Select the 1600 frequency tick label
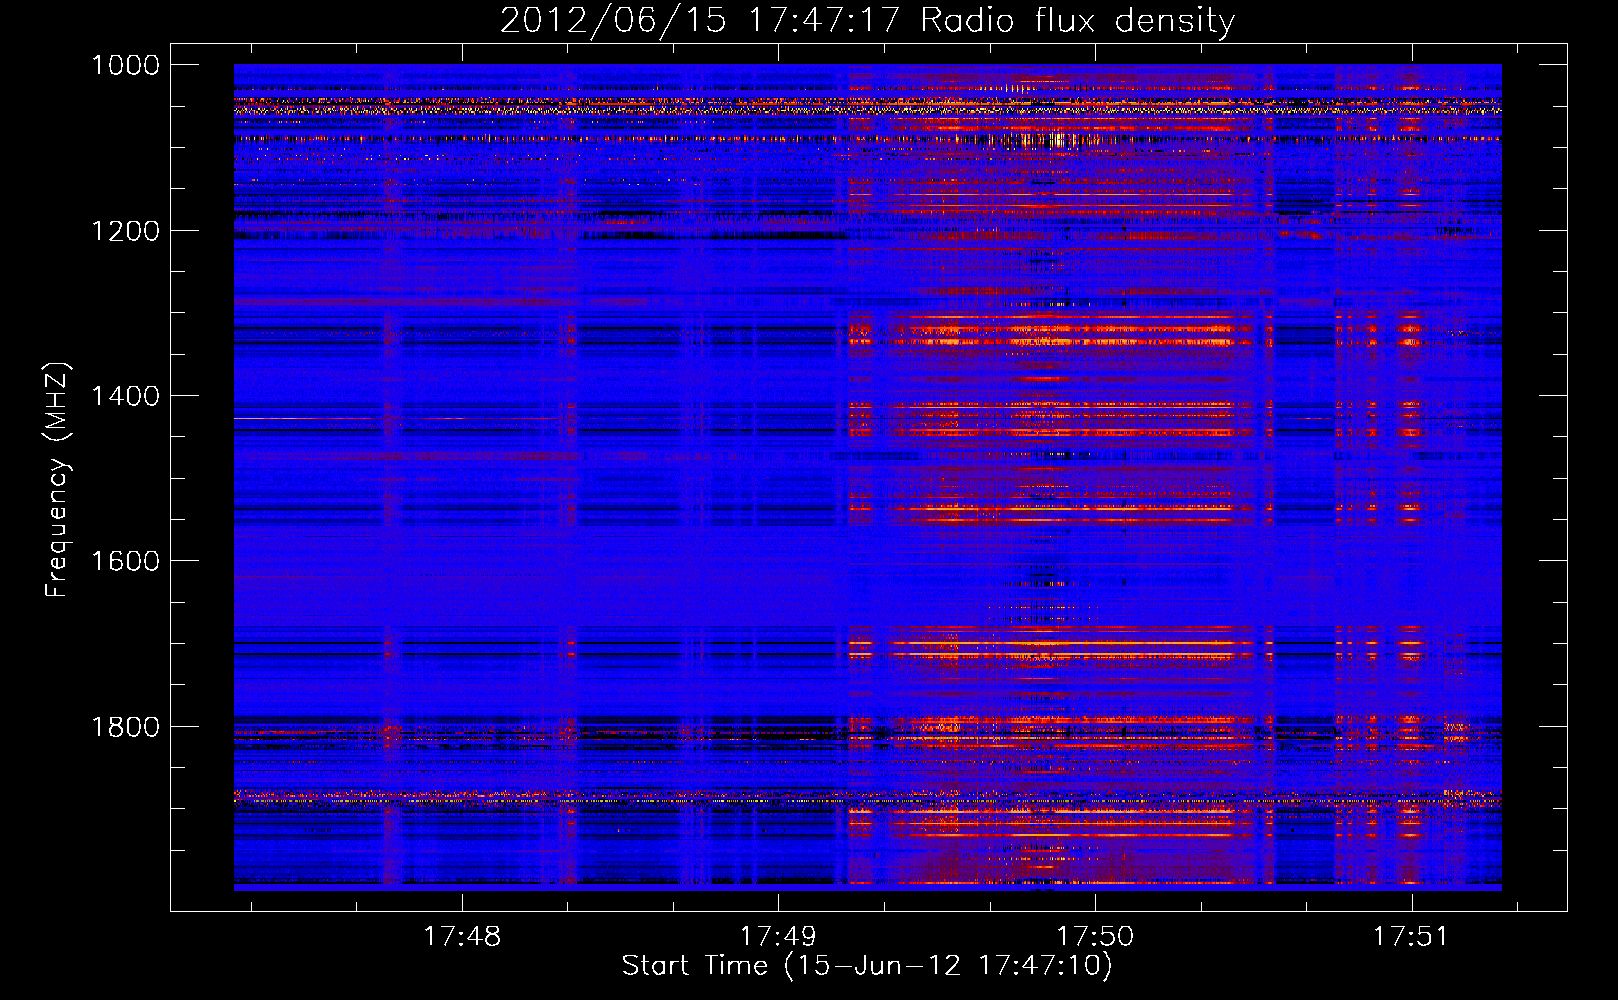 pyautogui.click(x=125, y=561)
